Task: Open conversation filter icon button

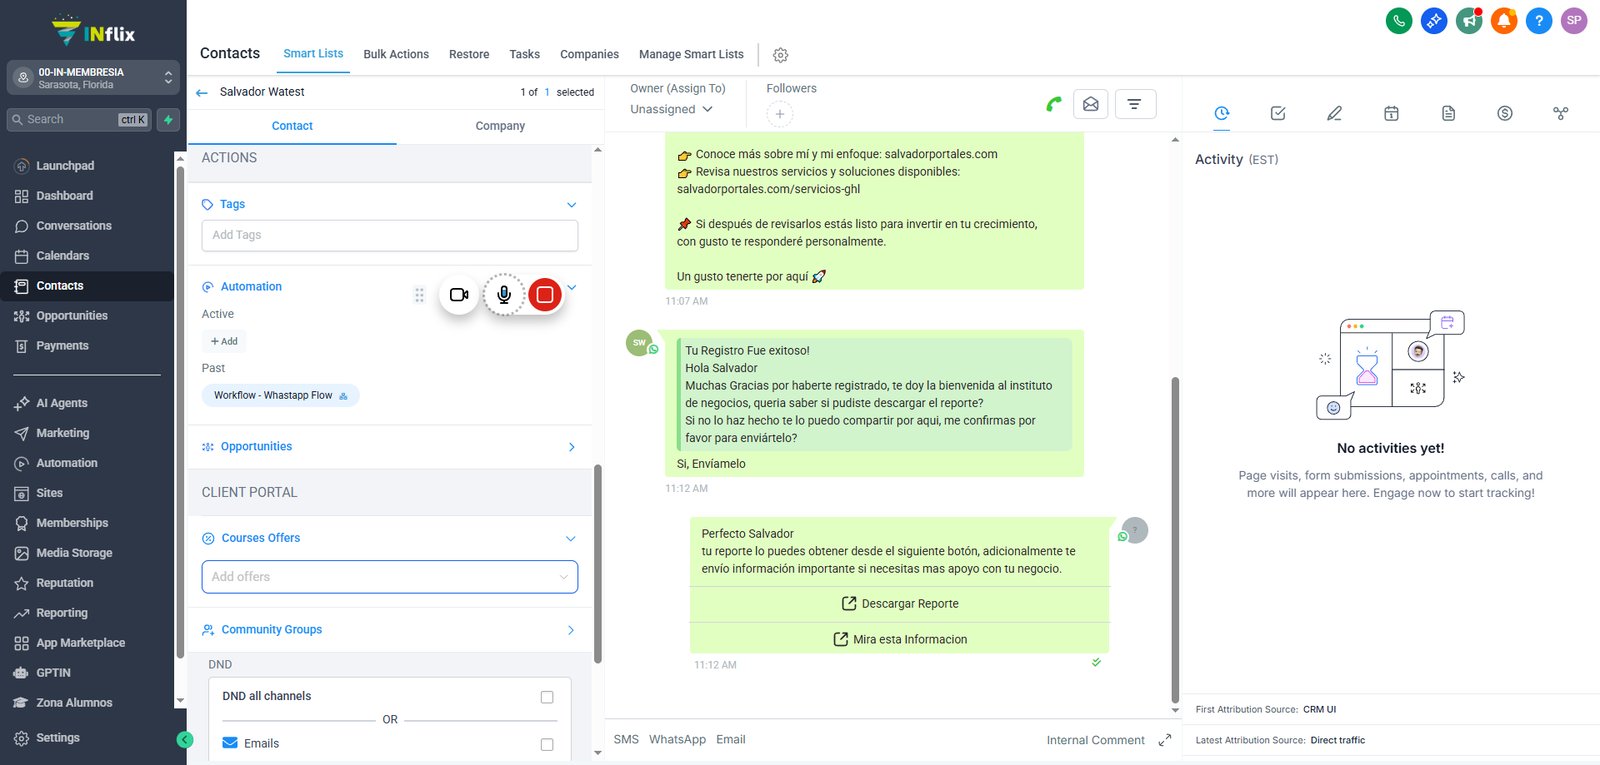Action: click(x=1135, y=104)
